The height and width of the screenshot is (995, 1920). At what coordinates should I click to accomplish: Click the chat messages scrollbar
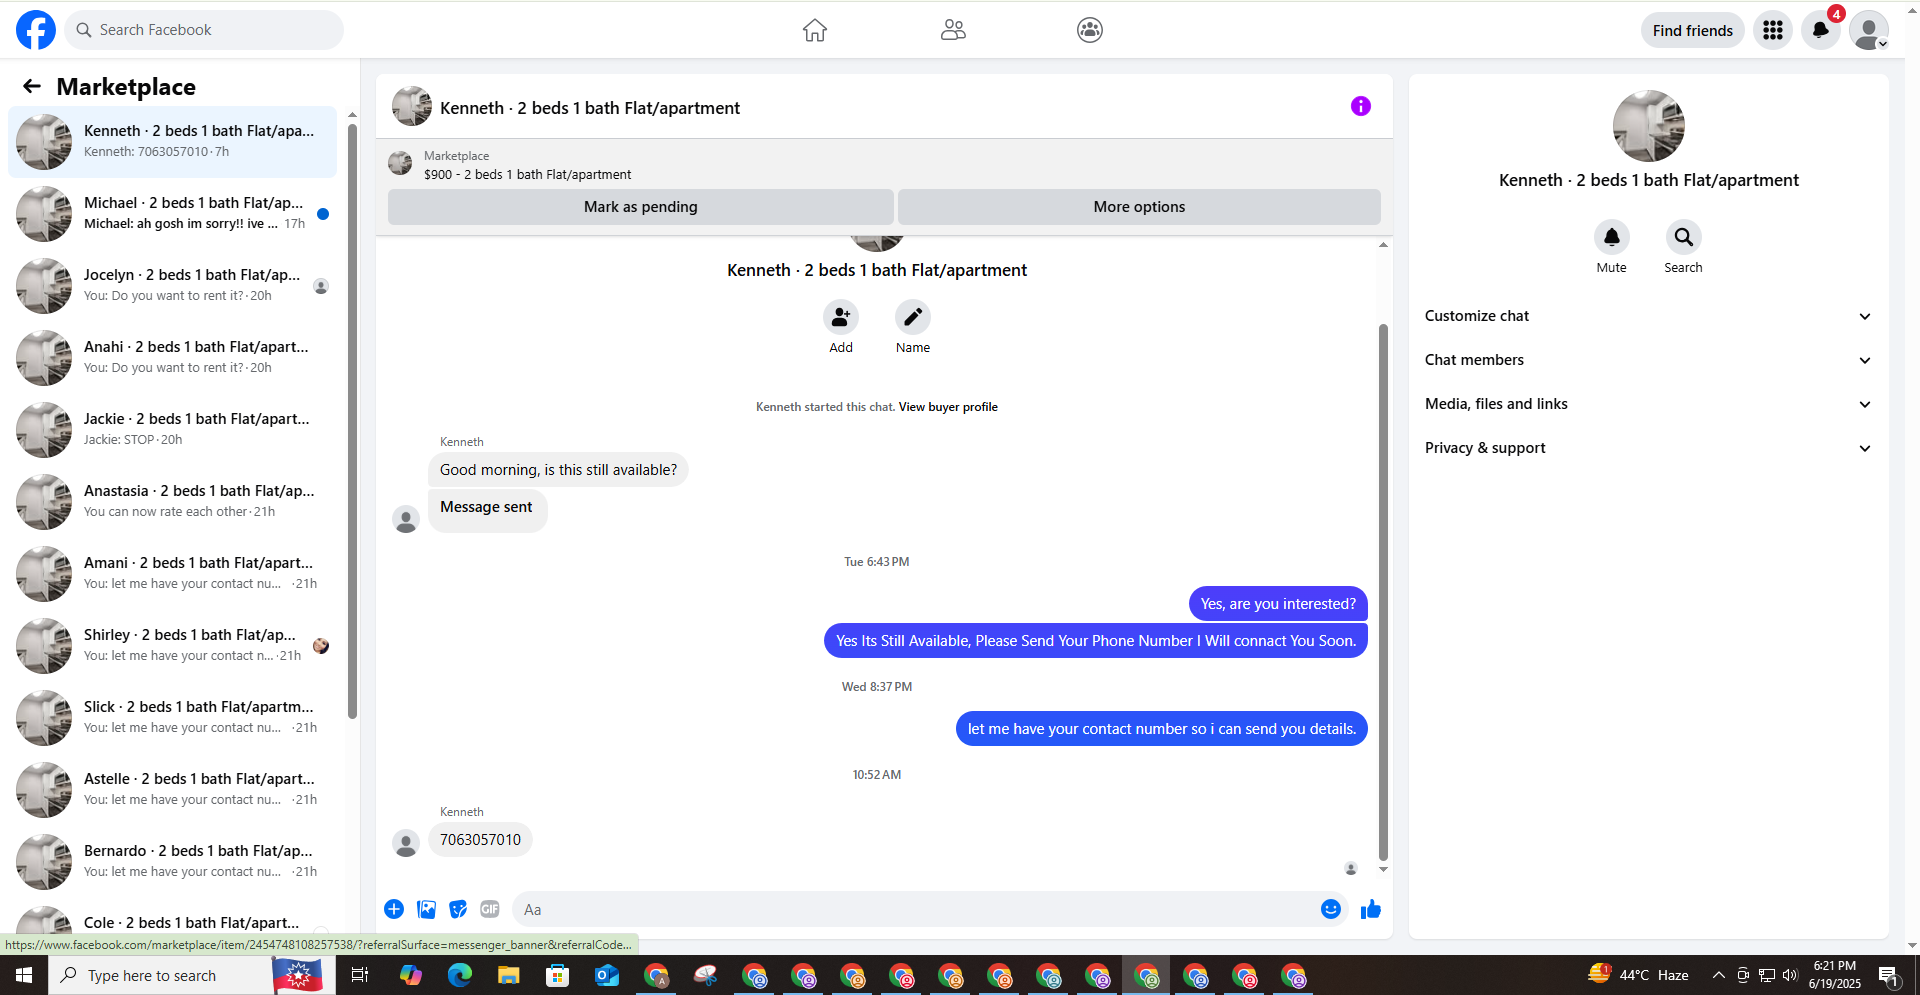pyautogui.click(x=1383, y=590)
